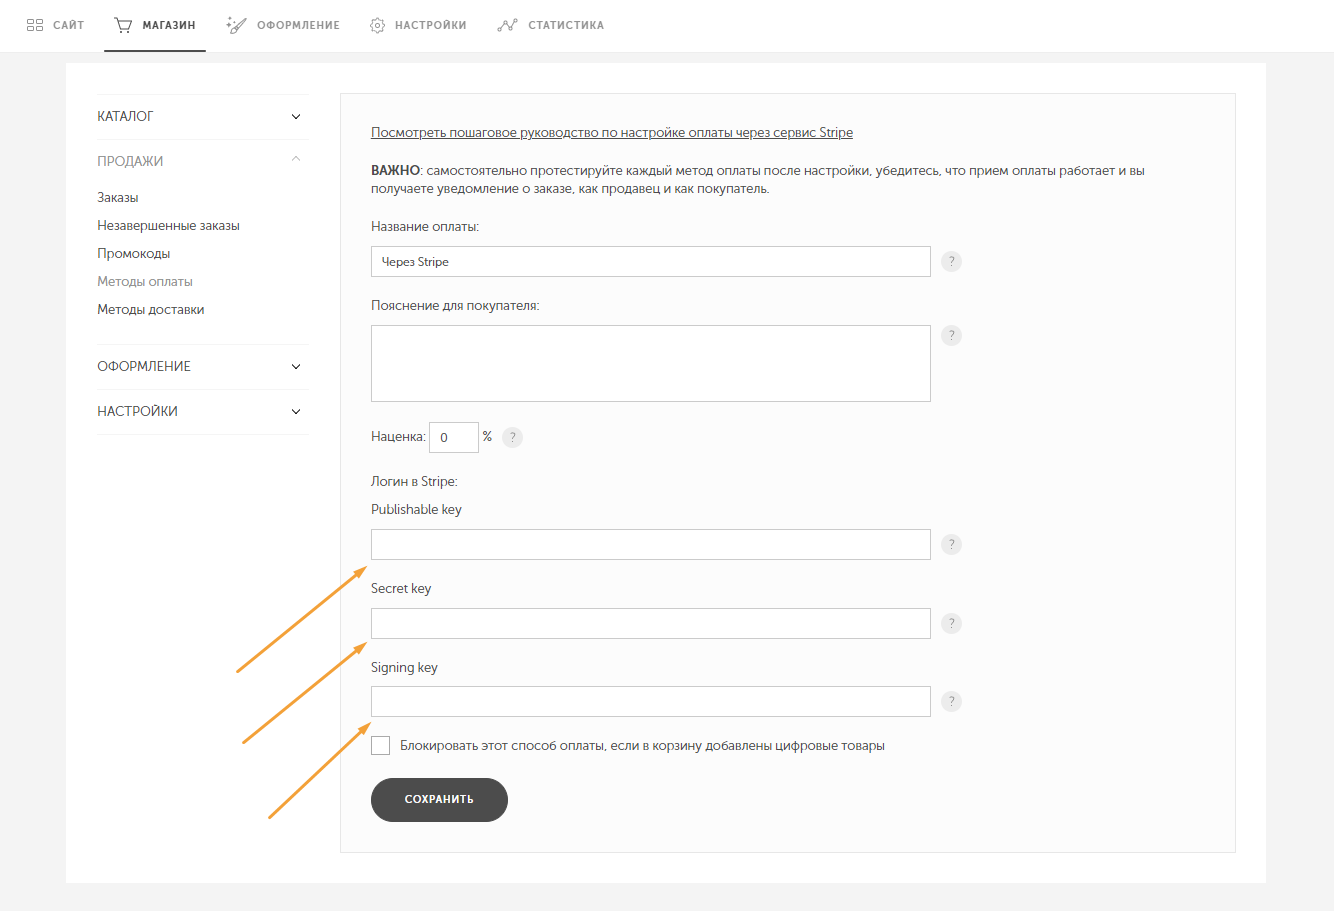Expand the Оформление sidebar section
This screenshot has width=1334, height=911.
pos(295,367)
